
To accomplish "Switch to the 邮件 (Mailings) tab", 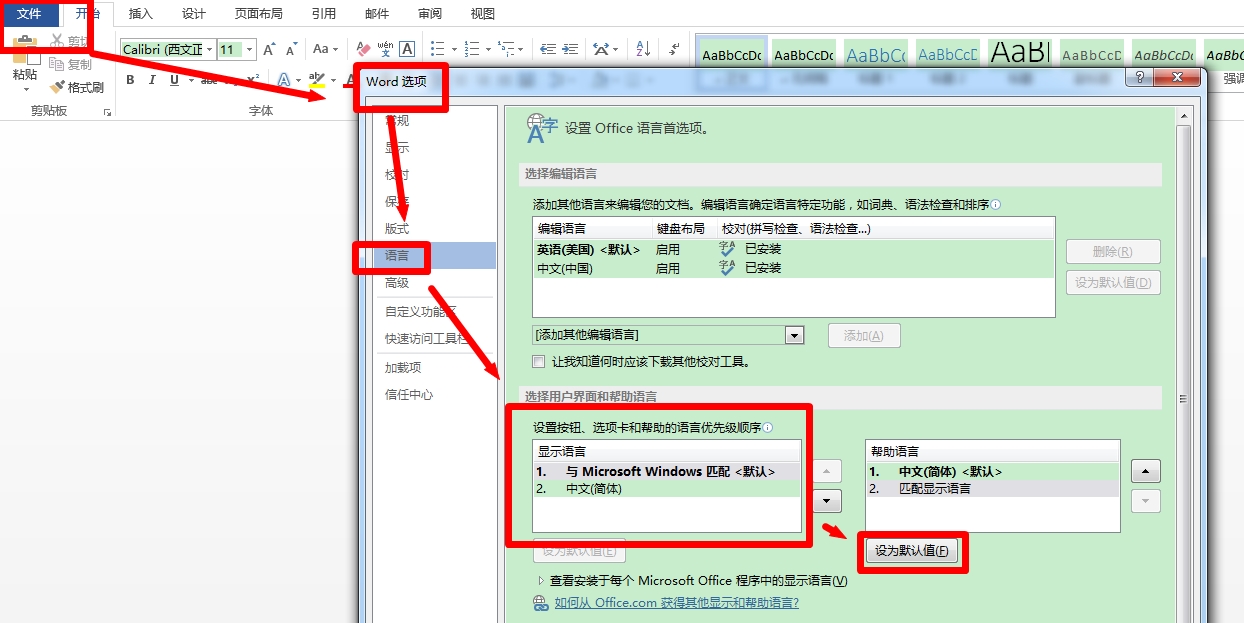I will pos(377,14).
